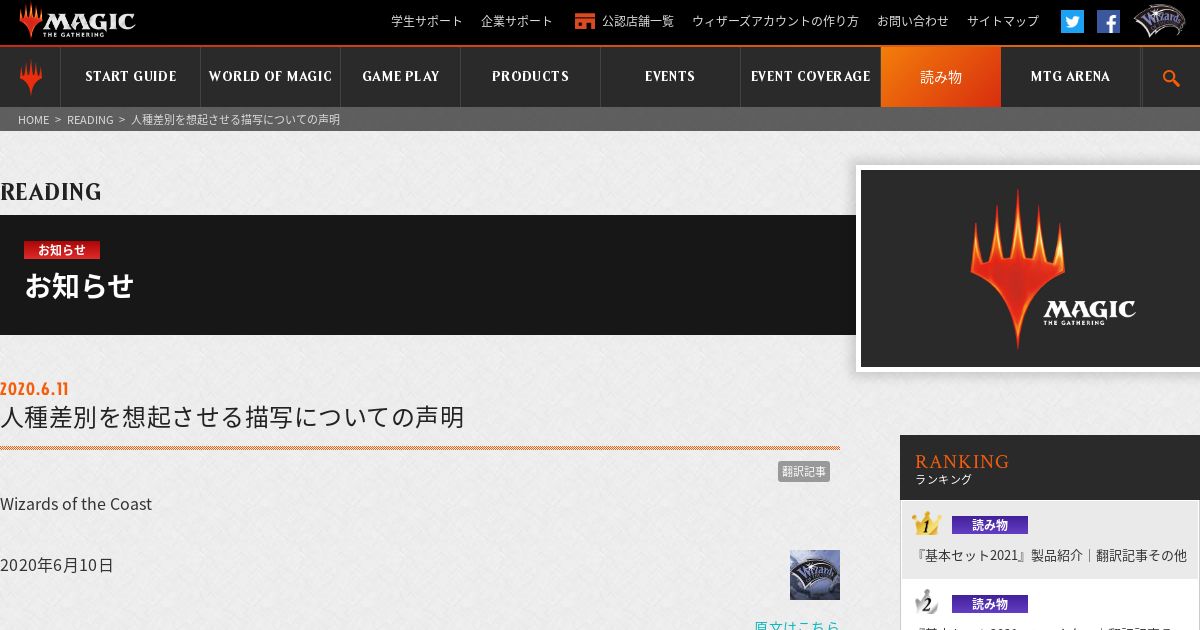Open サイトマップ link
This screenshot has height=630, width=1200.
pos(1003,21)
